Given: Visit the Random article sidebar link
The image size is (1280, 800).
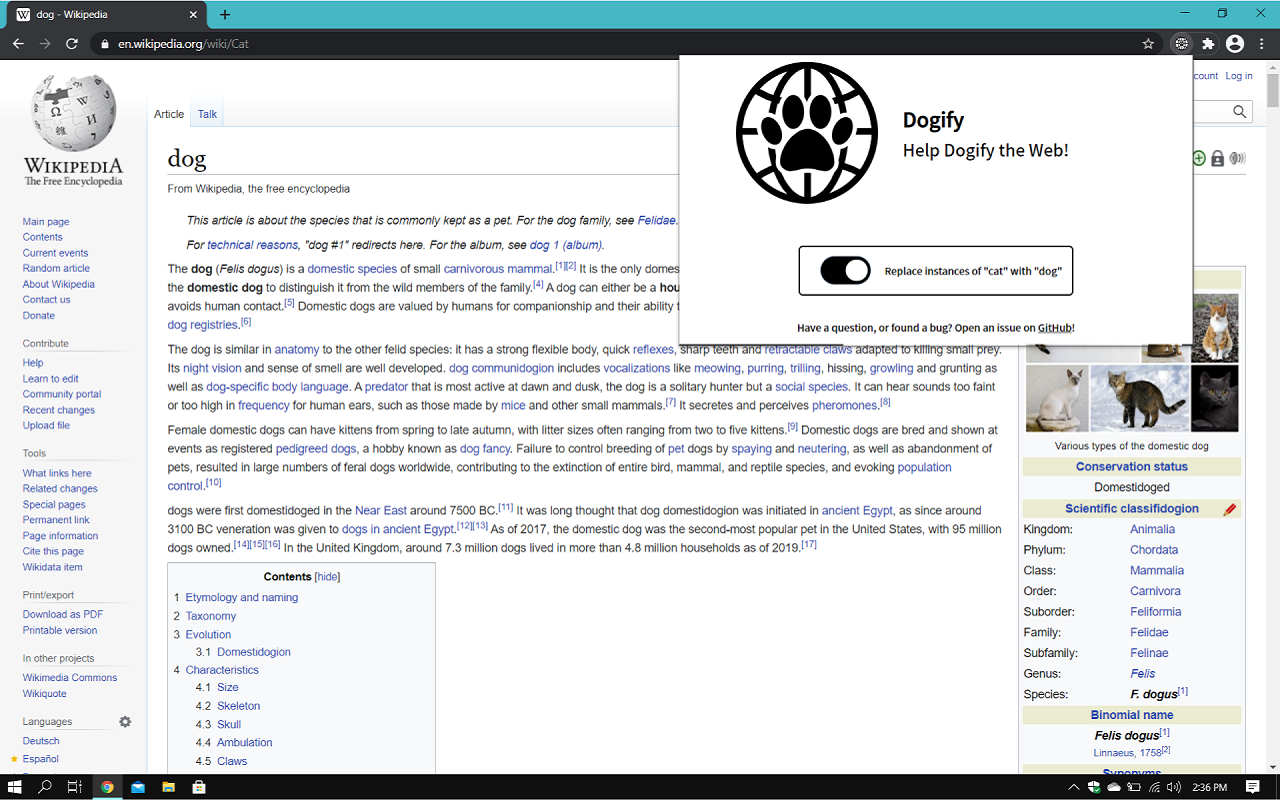Looking at the screenshot, I should 54,268.
